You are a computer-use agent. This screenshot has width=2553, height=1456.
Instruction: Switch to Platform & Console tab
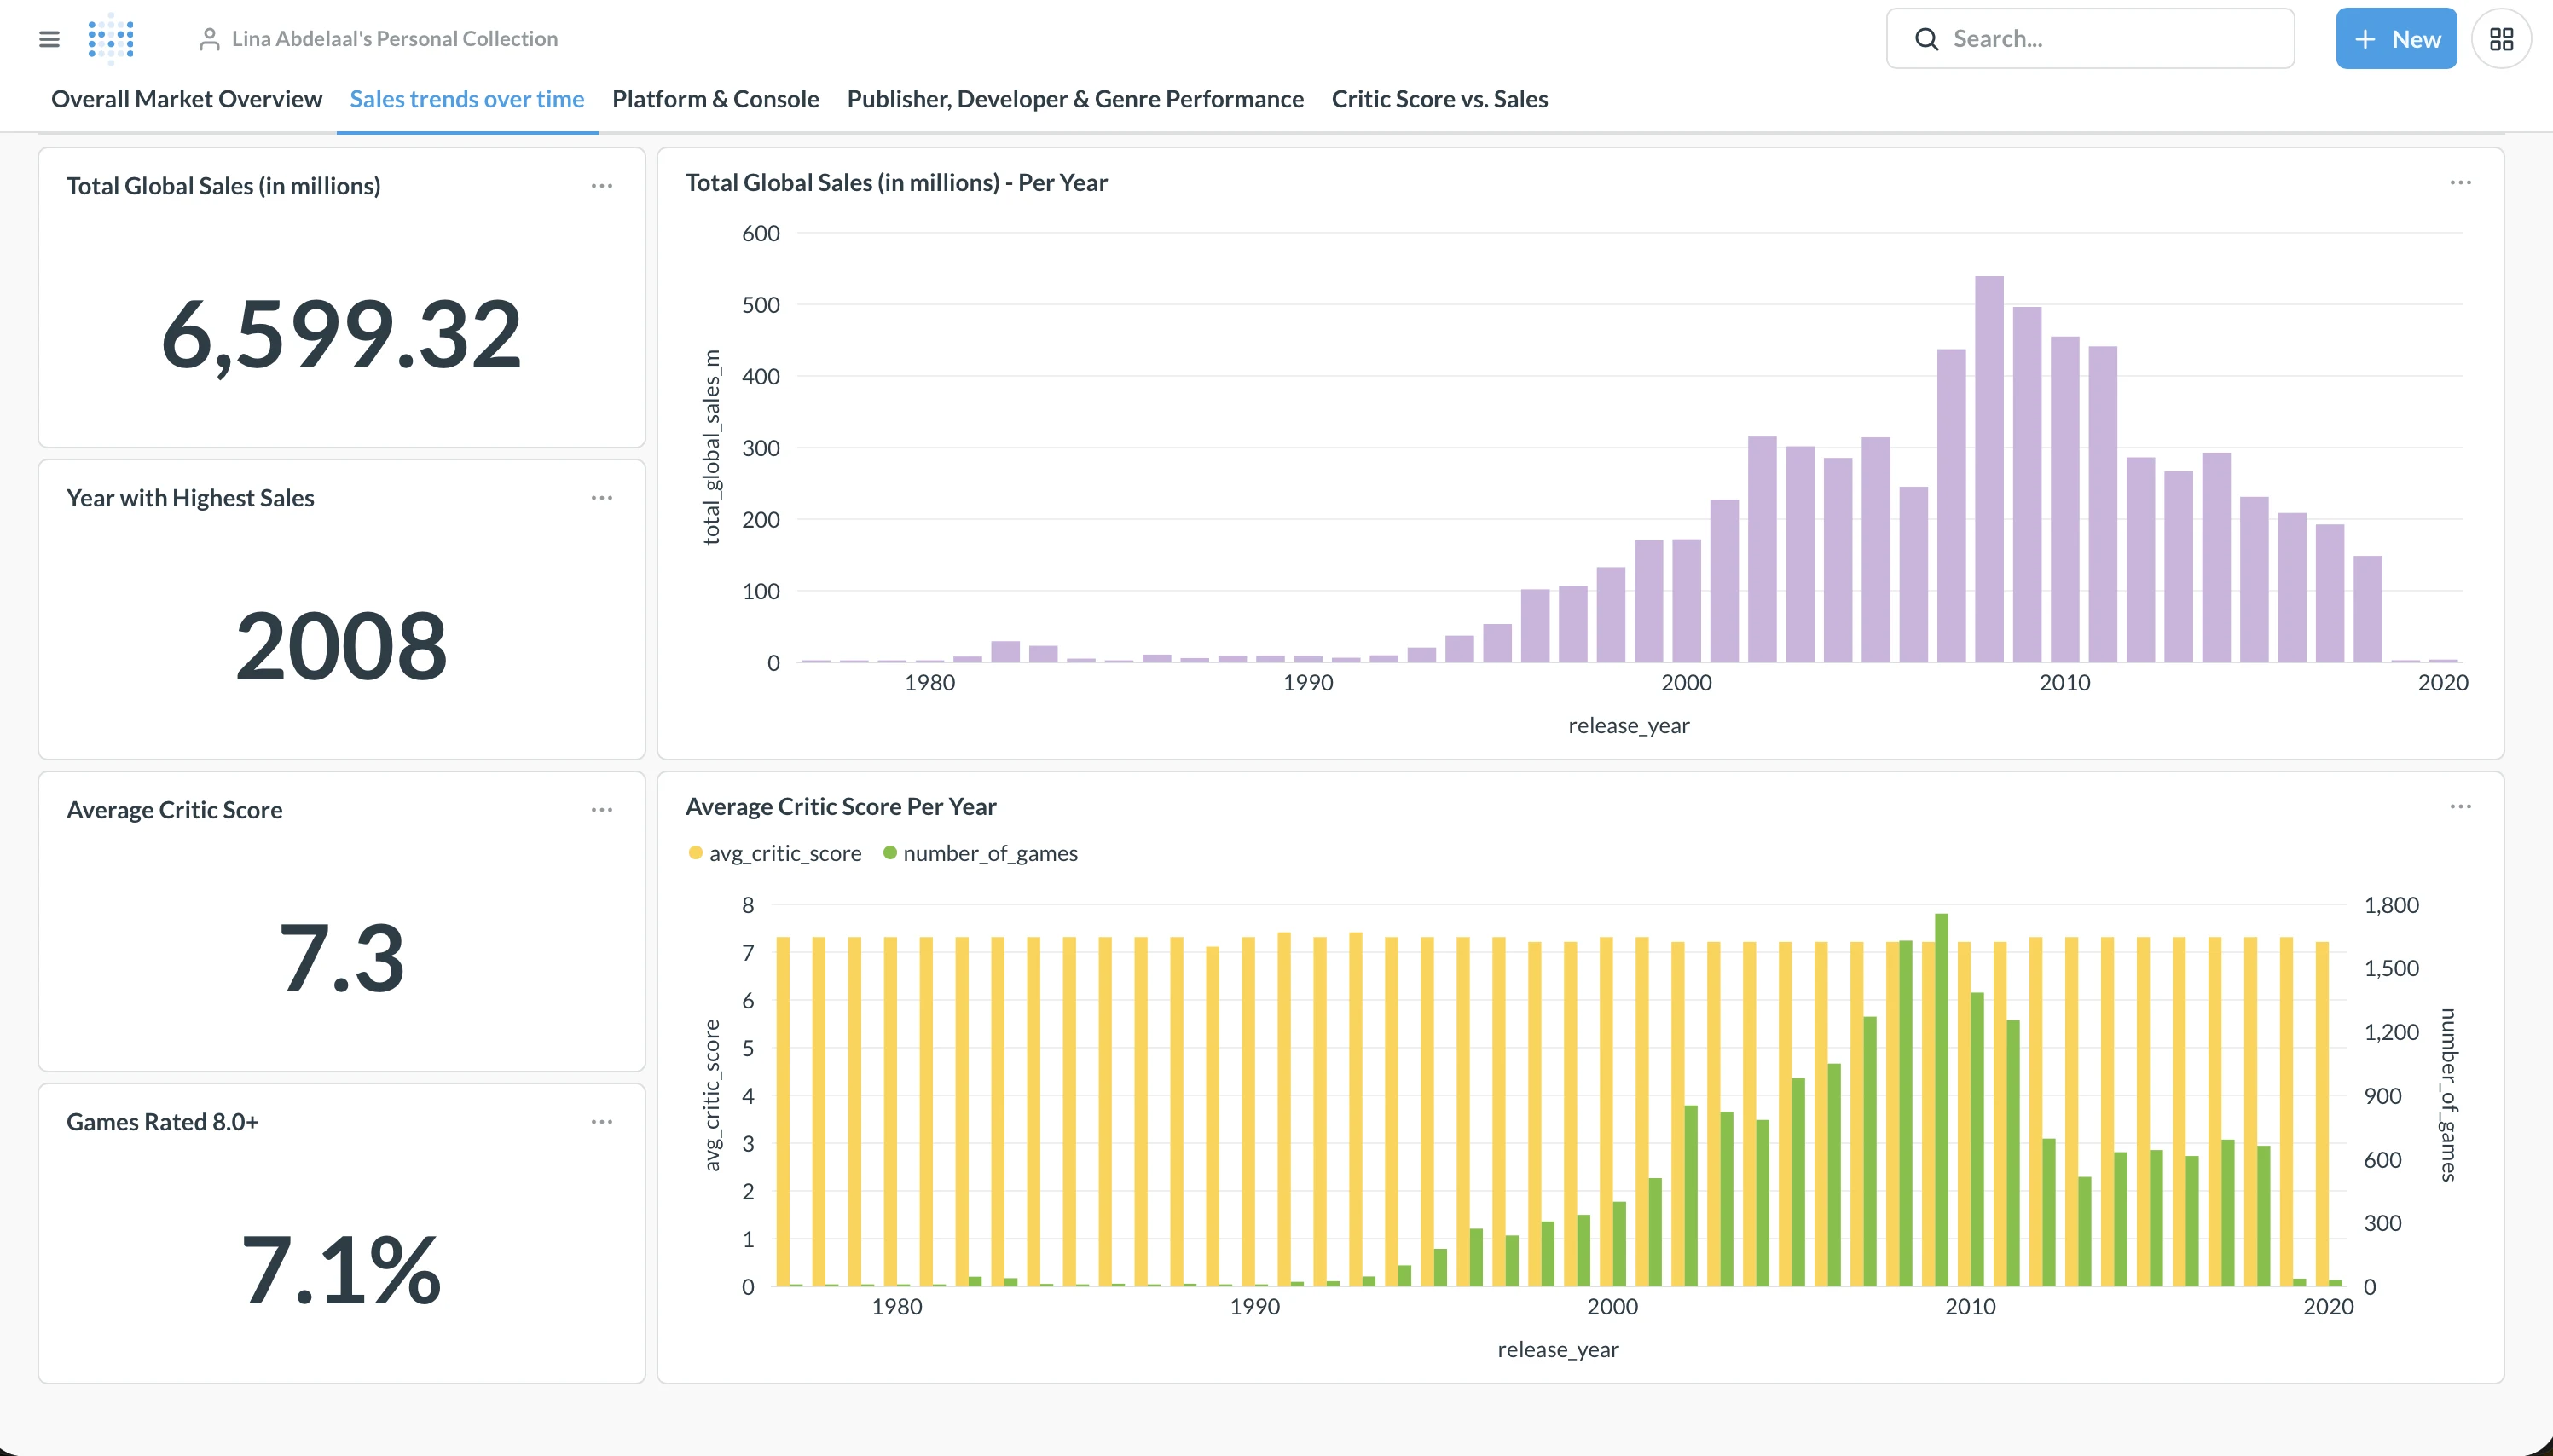point(715,99)
